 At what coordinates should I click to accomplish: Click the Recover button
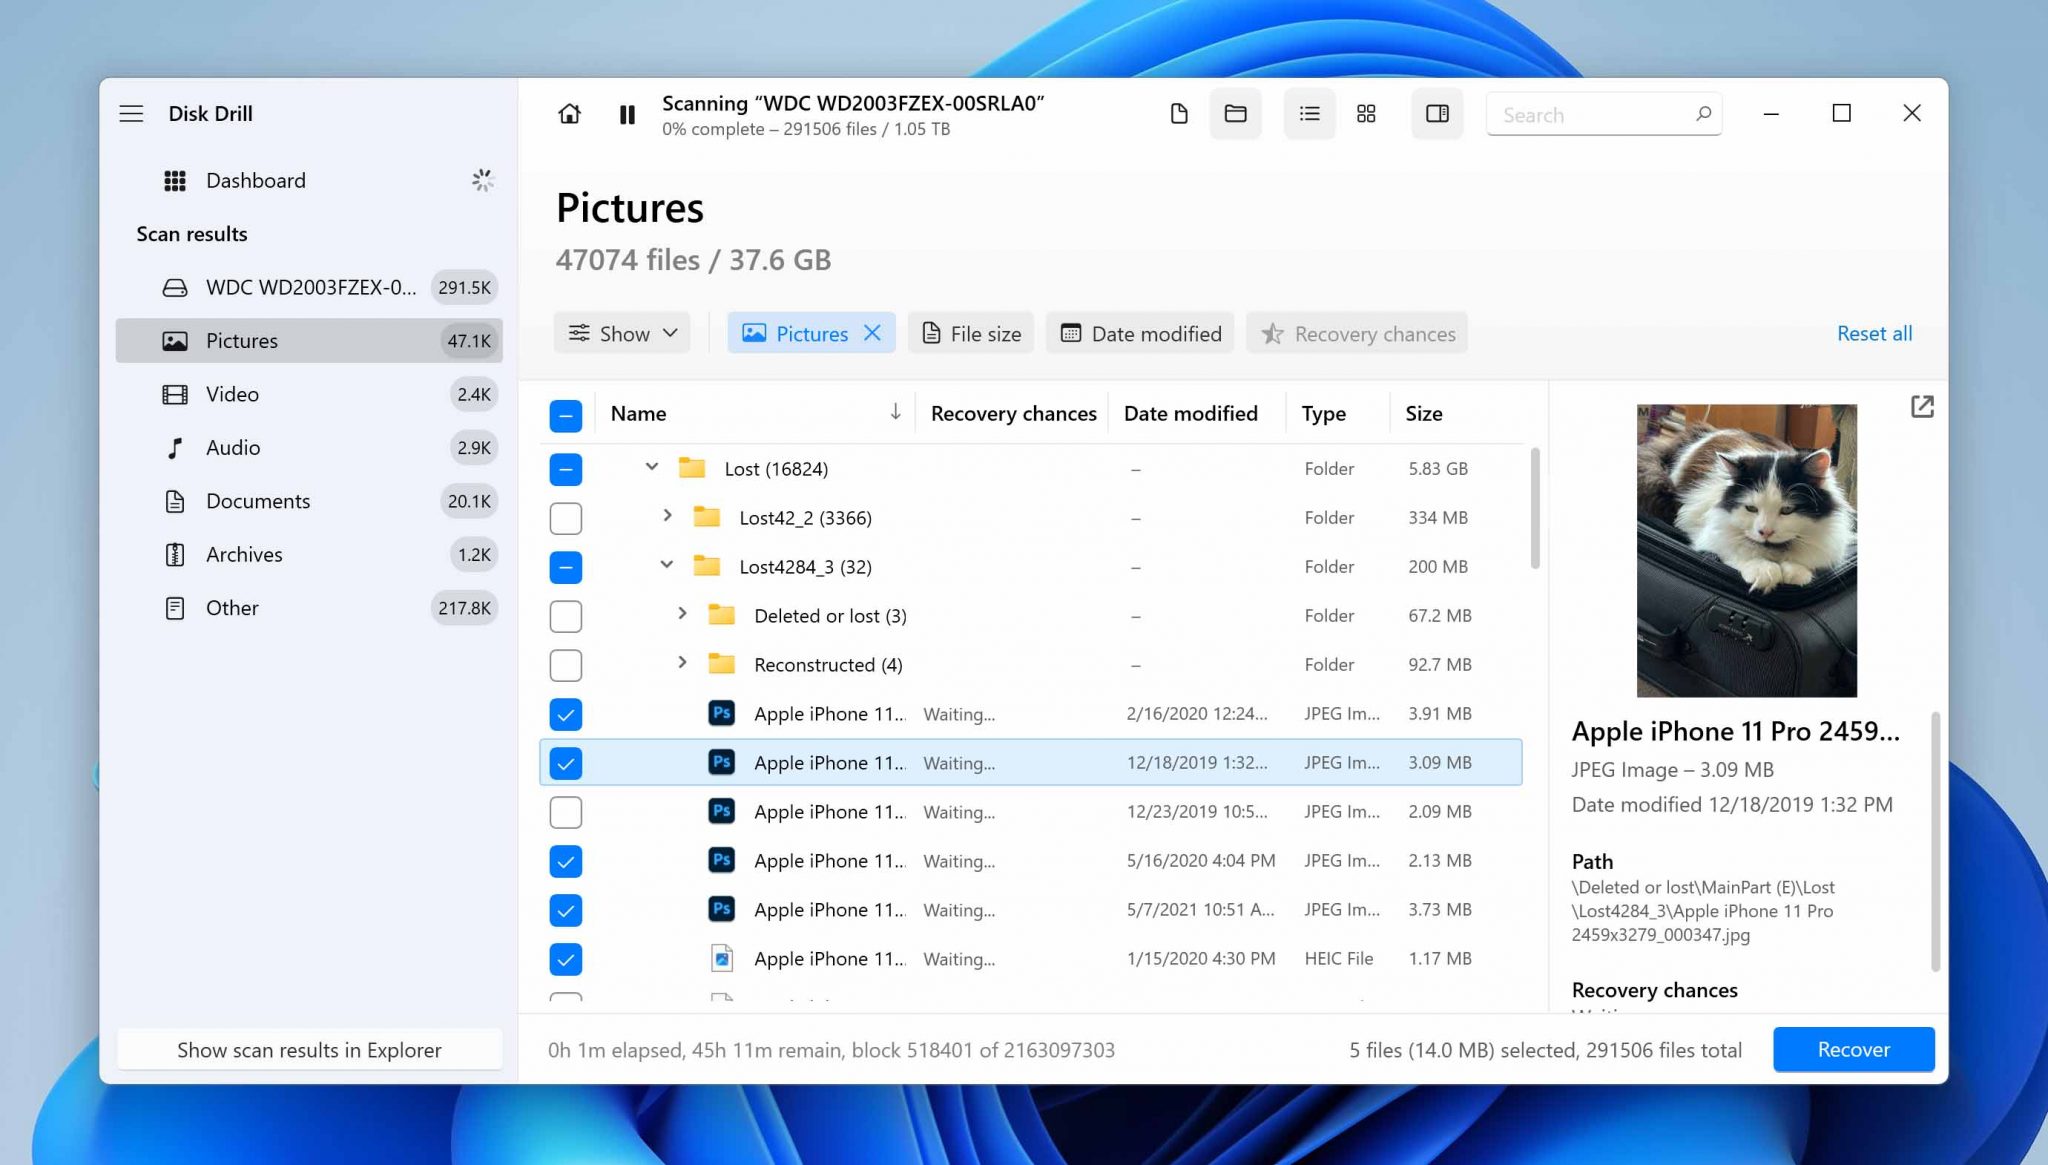(1853, 1049)
